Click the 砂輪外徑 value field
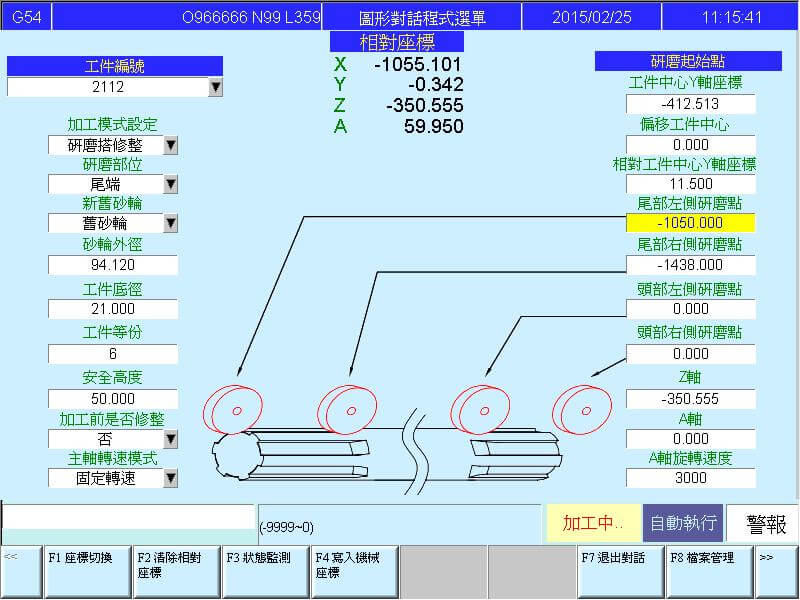 pyautogui.click(x=112, y=265)
